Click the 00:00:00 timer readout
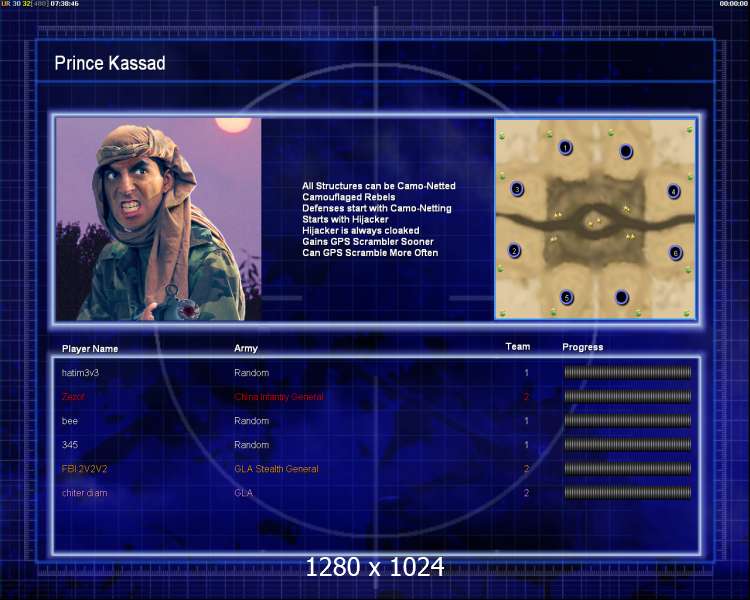750x600 pixels. click(733, 3)
